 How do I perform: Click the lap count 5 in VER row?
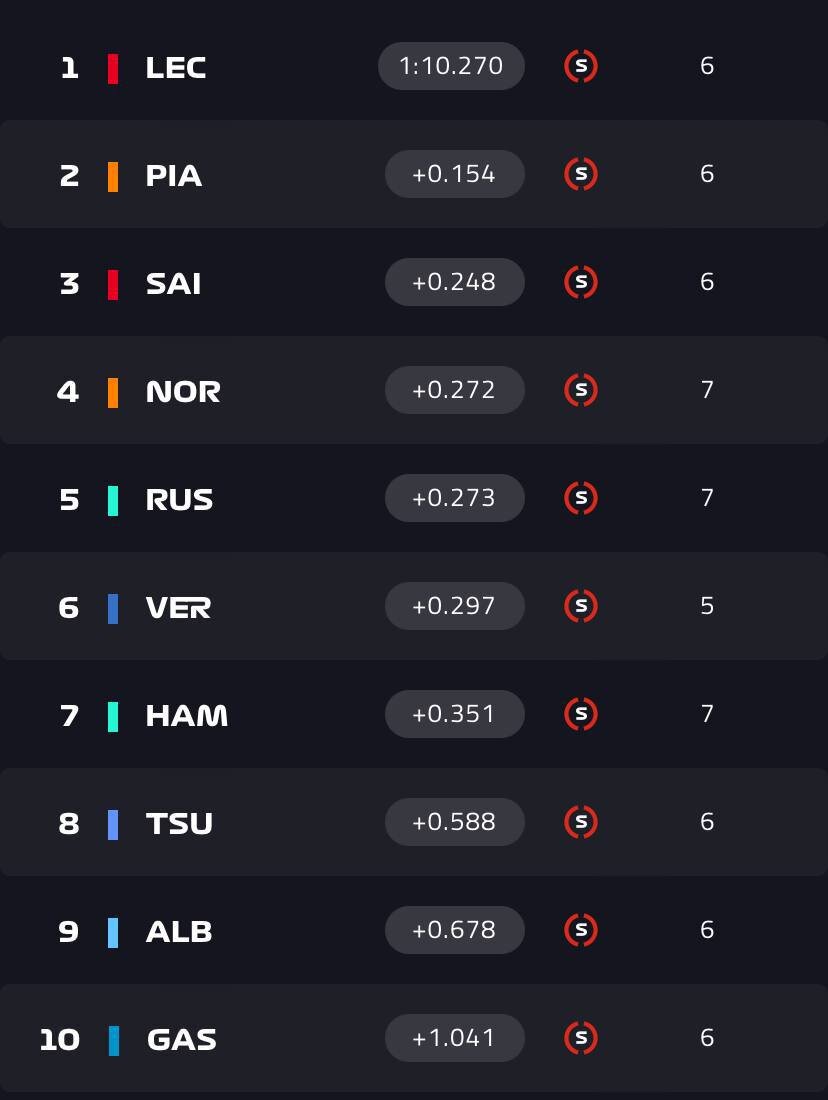[707, 607]
